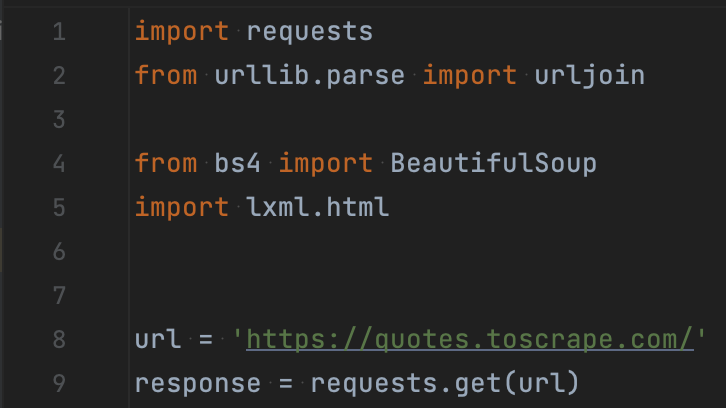Click the url variable name on line 8
This screenshot has width=726, height=408.
click(x=157, y=339)
